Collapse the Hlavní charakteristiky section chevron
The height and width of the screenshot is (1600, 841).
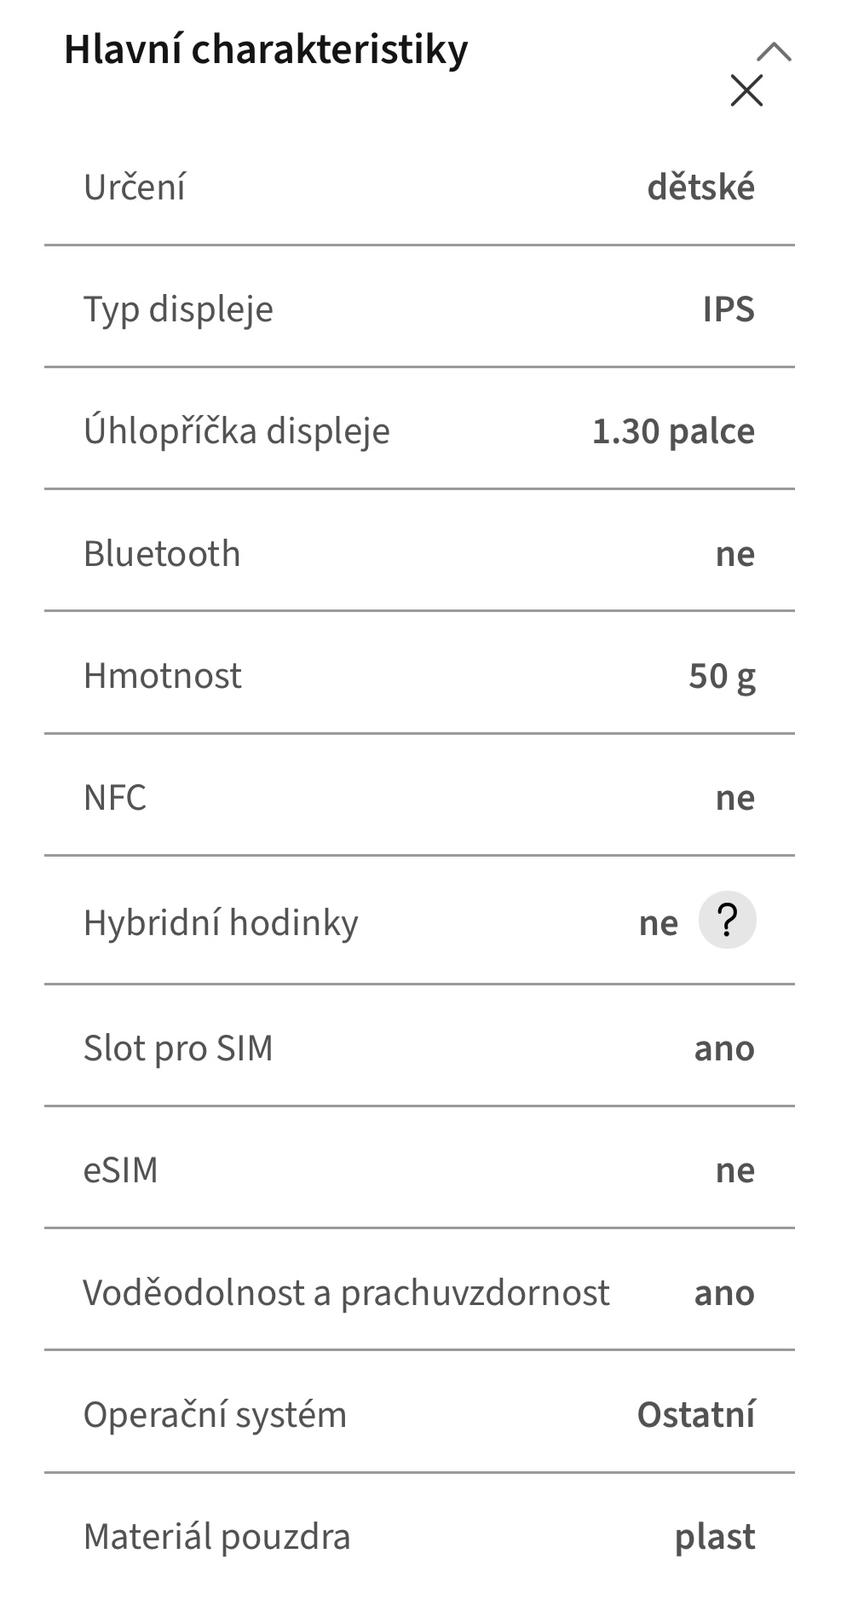tap(774, 51)
